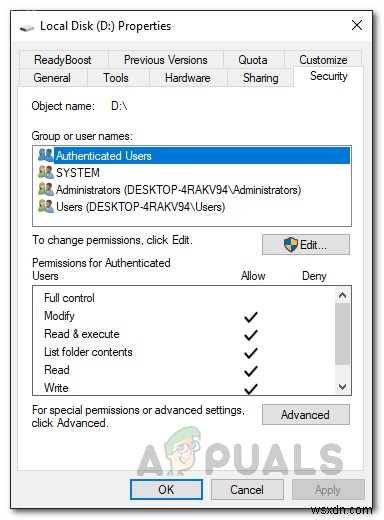Confirm with the OK button
Image resolution: width=384 pixels, height=520 pixels.
pyautogui.click(x=166, y=489)
